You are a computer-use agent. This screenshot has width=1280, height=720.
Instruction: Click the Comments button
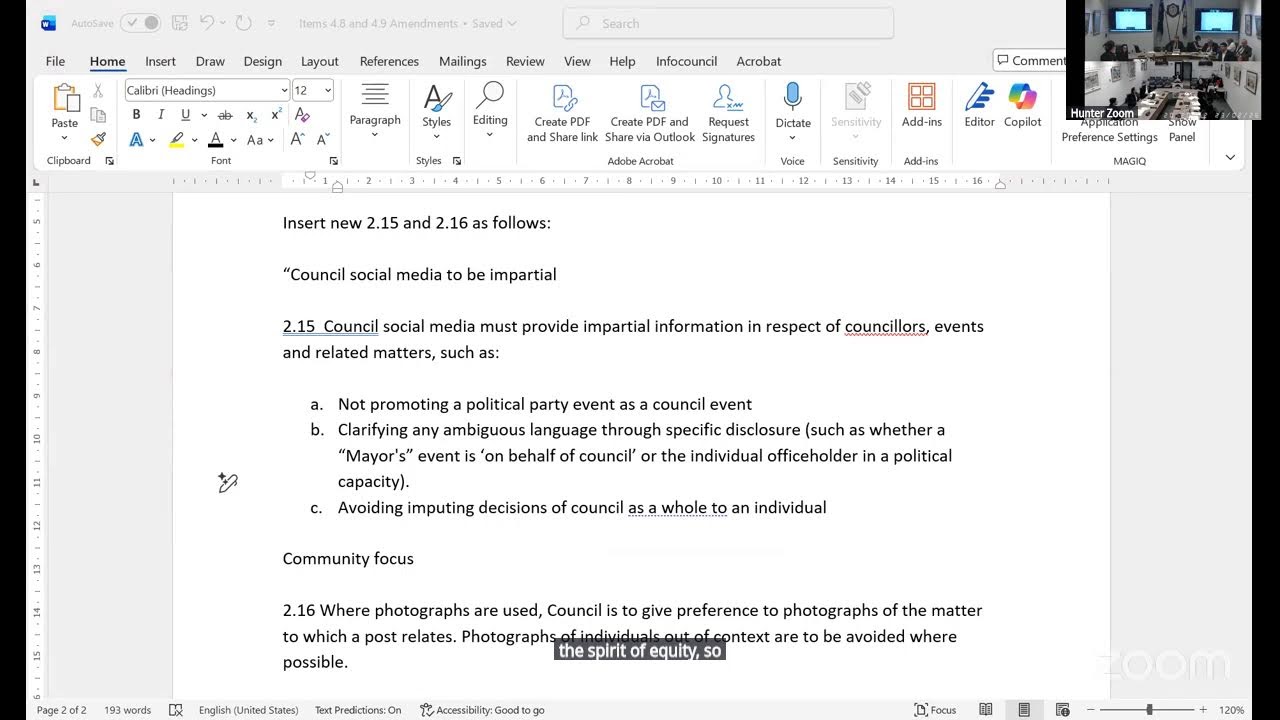coord(1030,61)
